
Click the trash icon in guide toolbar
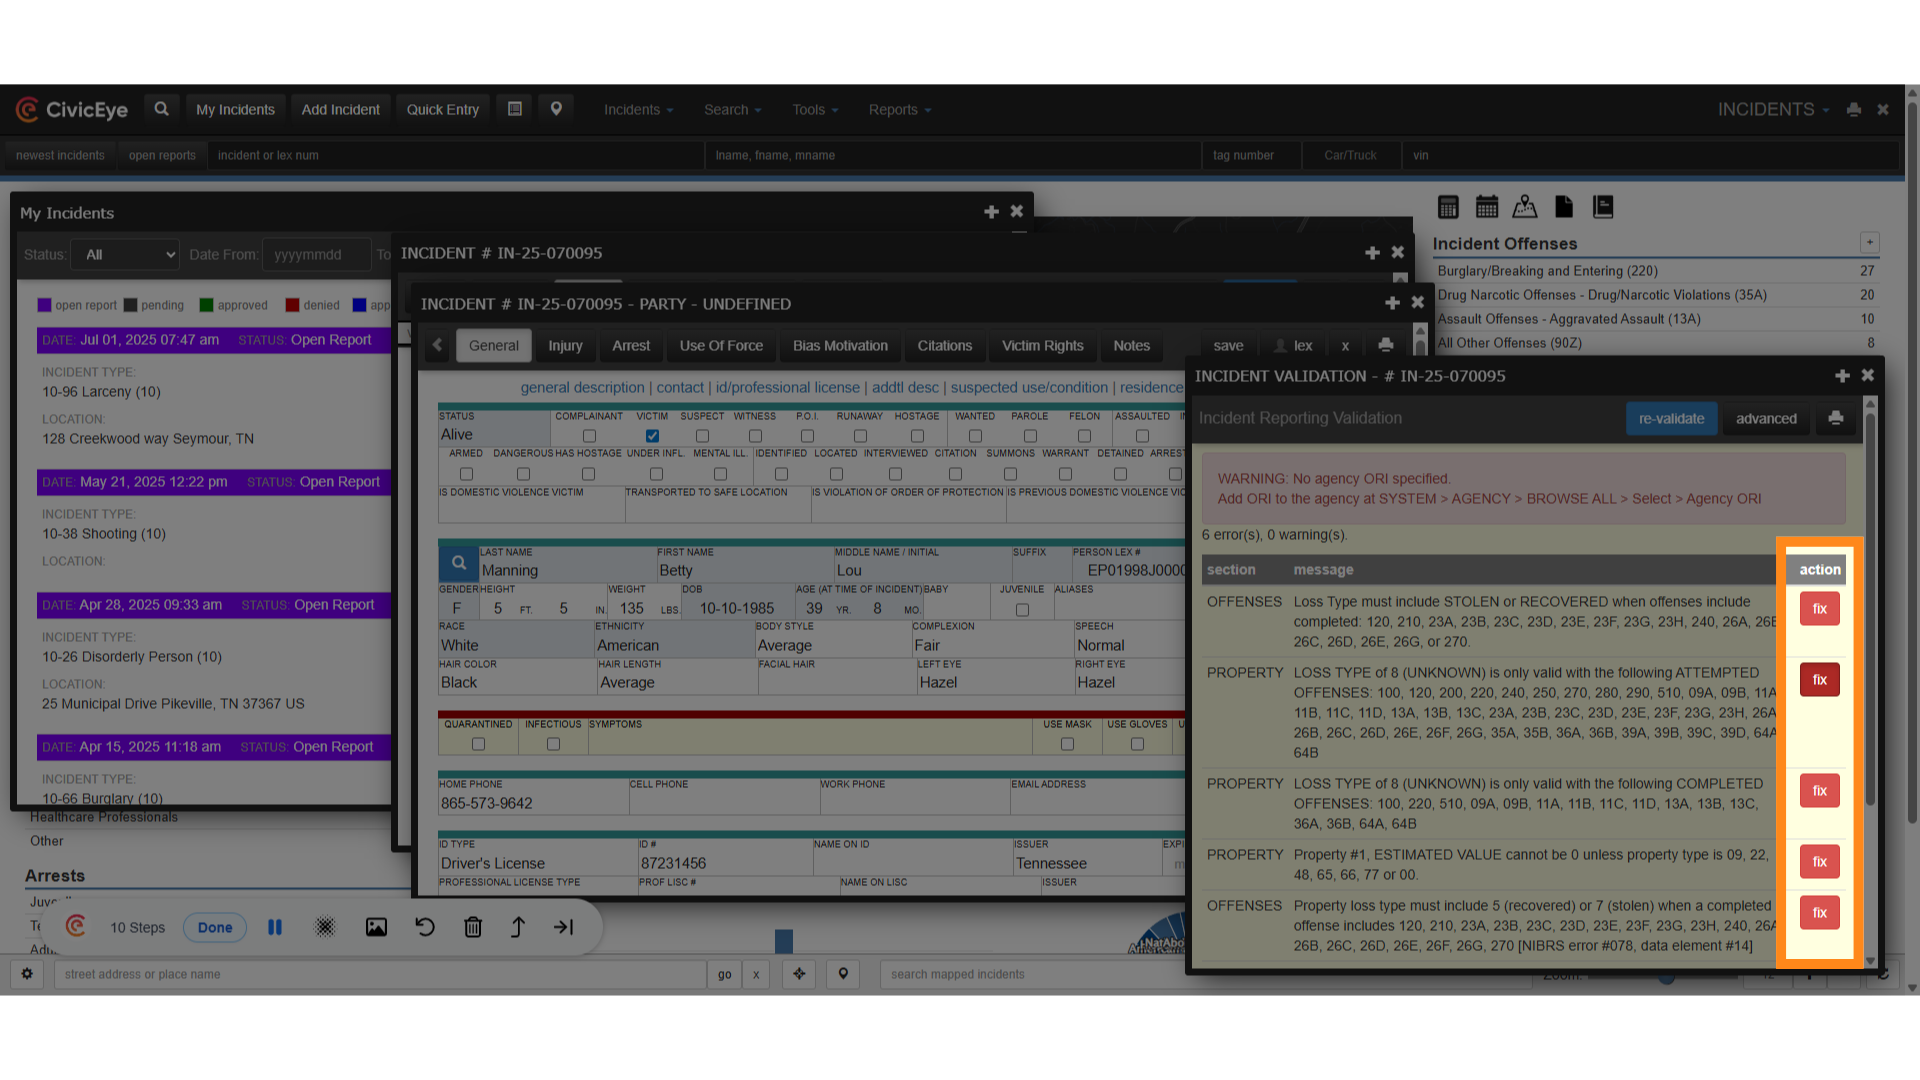point(473,927)
